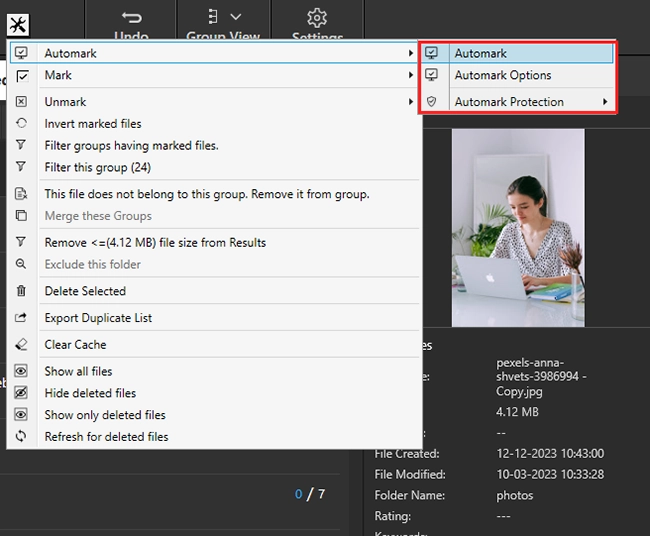The width and height of the screenshot is (650, 536).
Task: Click the woman with laptop preview image
Action: point(518,228)
